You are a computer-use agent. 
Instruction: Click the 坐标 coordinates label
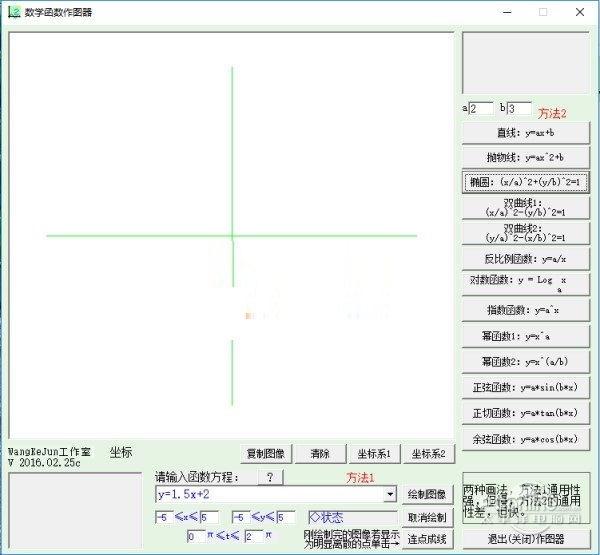(x=121, y=452)
